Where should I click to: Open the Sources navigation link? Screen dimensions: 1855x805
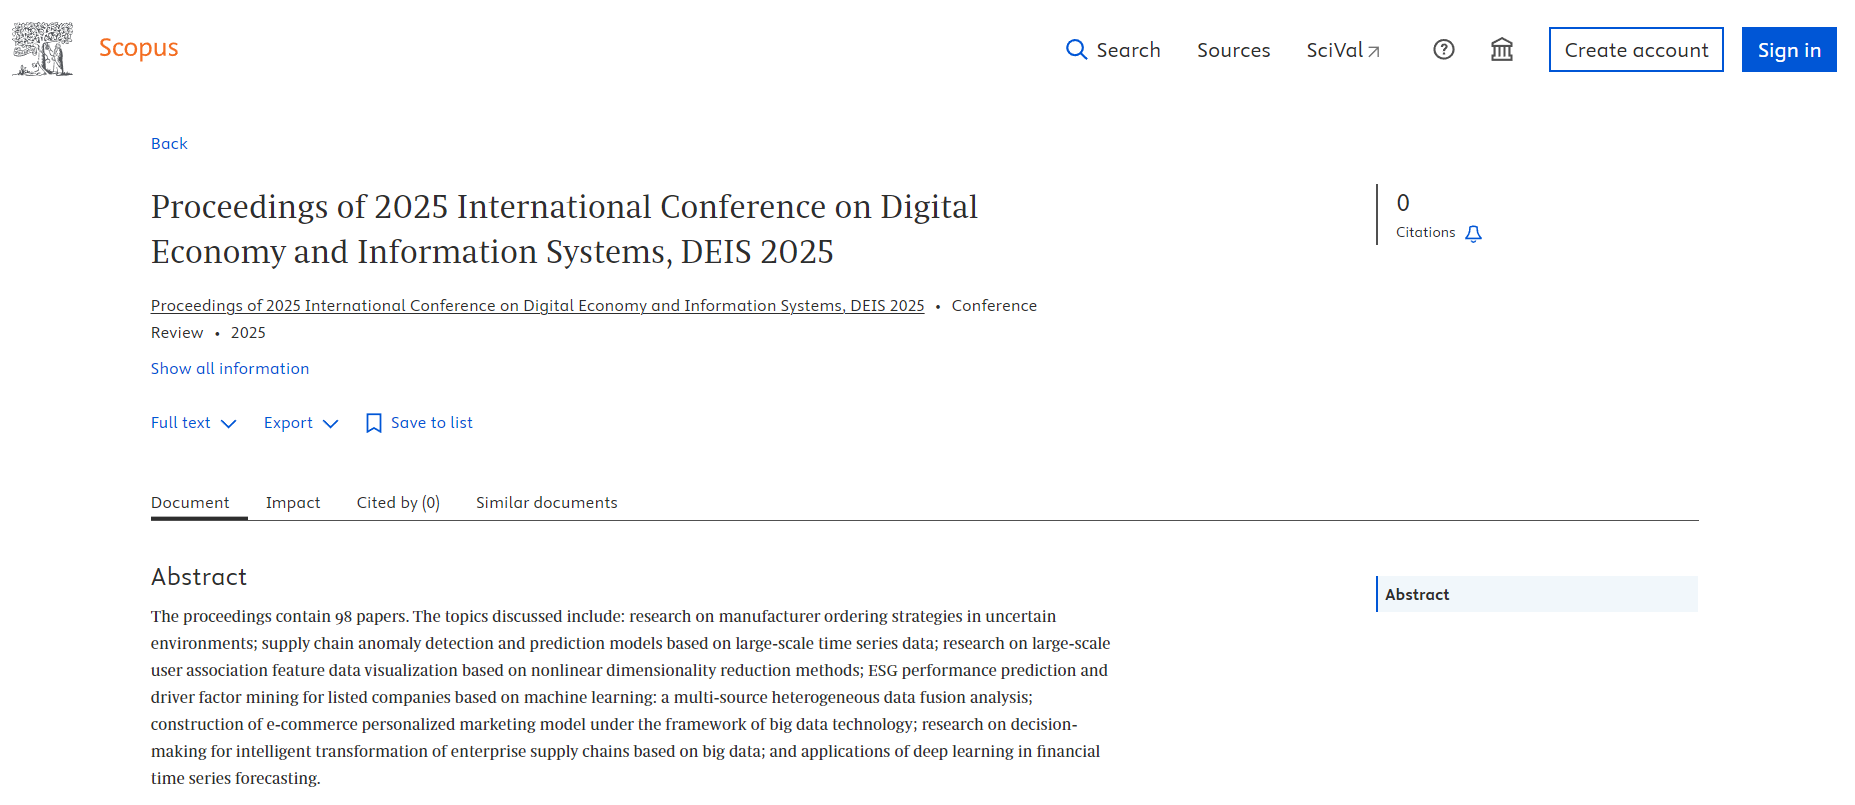click(x=1233, y=50)
